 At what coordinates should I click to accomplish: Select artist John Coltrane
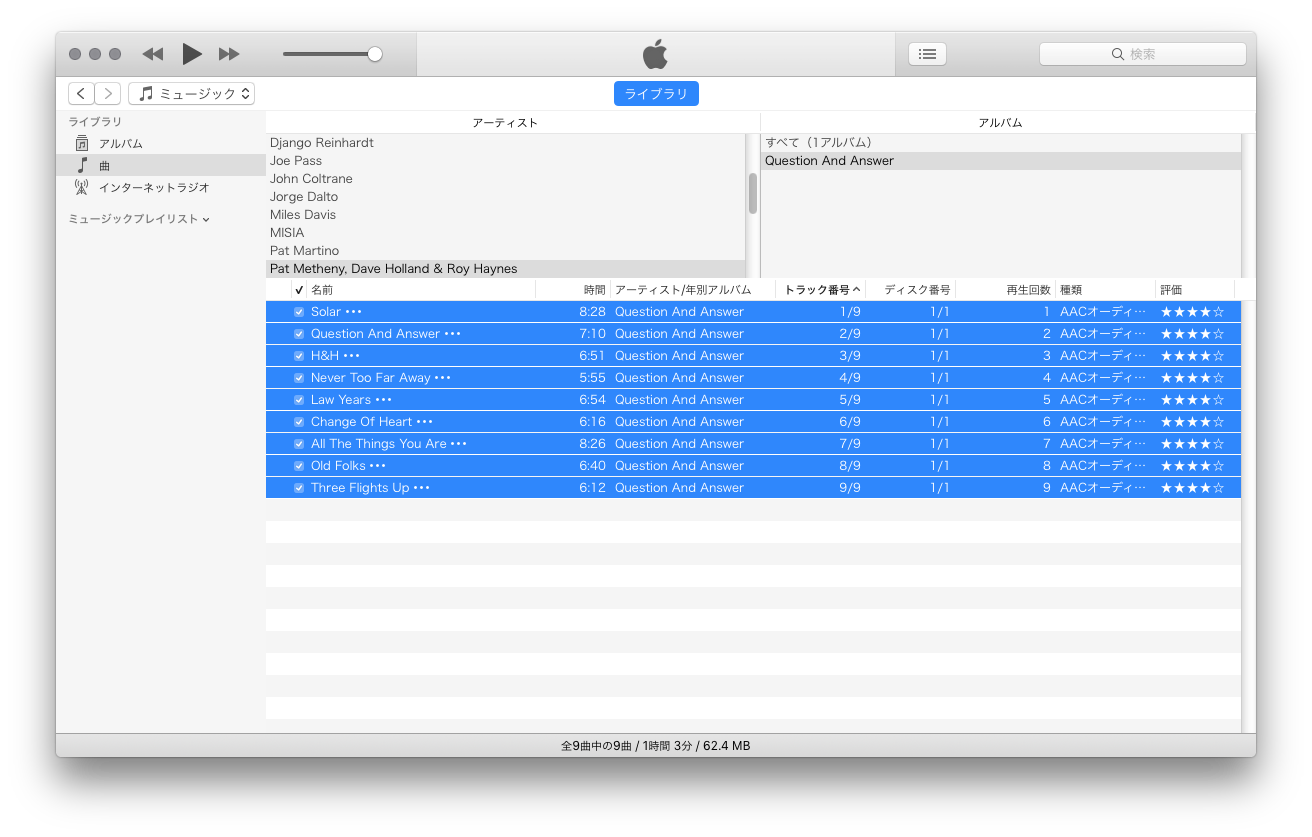tap(505, 179)
